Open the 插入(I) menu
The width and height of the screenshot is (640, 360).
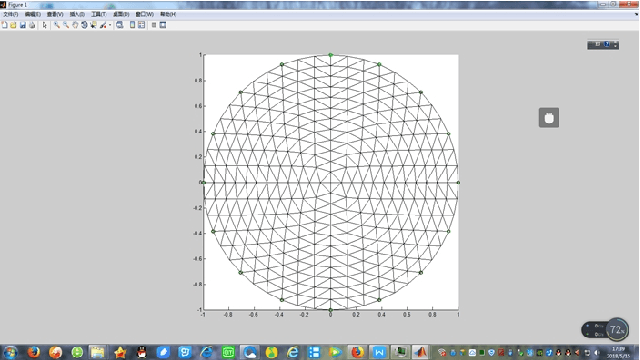pos(77,14)
